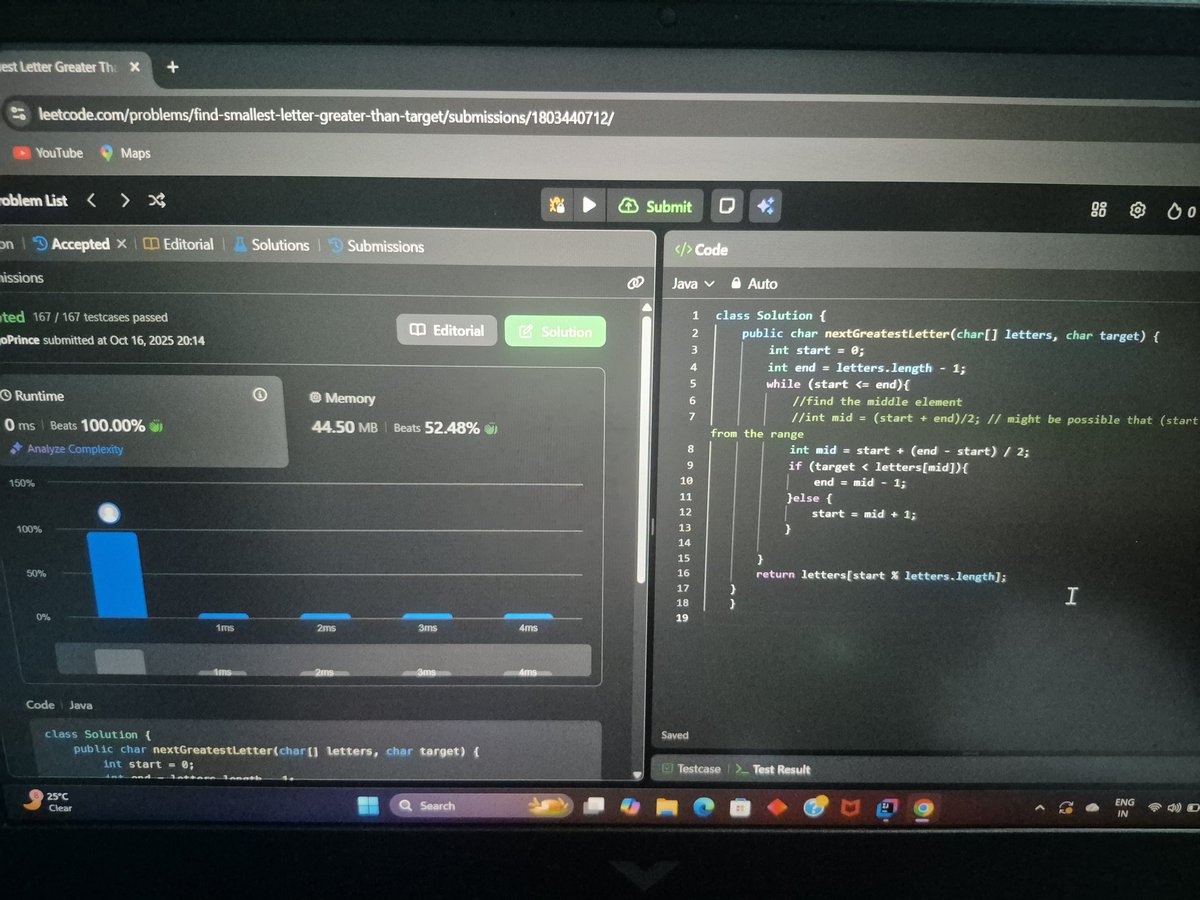Open Microsoft Edge from taskbar
Screen dimensions: 1200x900
click(704, 808)
